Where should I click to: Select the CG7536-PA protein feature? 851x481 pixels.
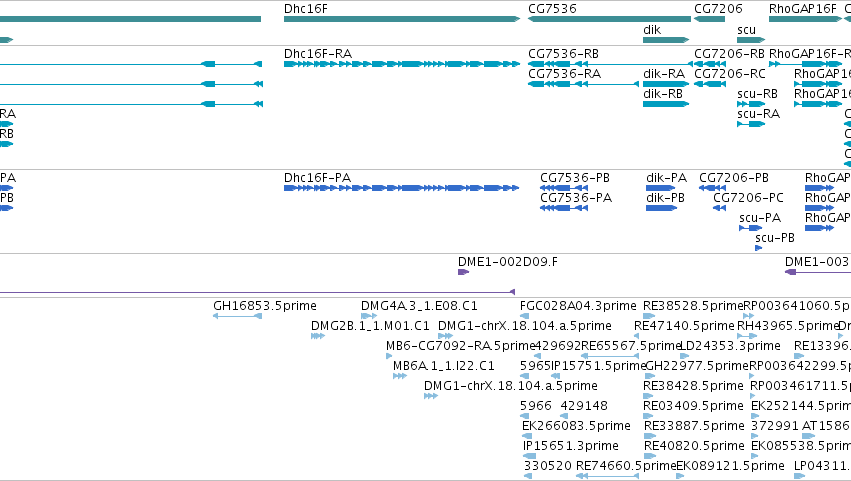[x=564, y=208]
